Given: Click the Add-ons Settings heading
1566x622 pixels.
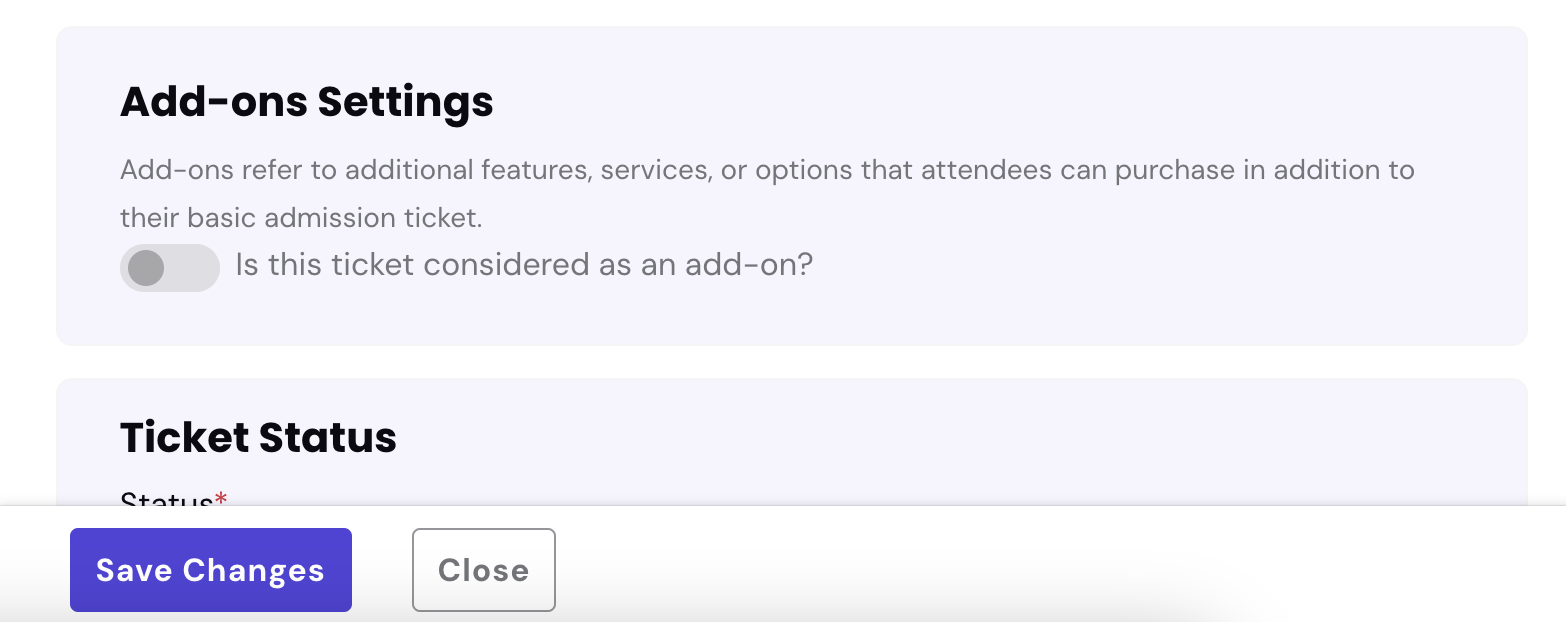Looking at the screenshot, I should pos(306,102).
